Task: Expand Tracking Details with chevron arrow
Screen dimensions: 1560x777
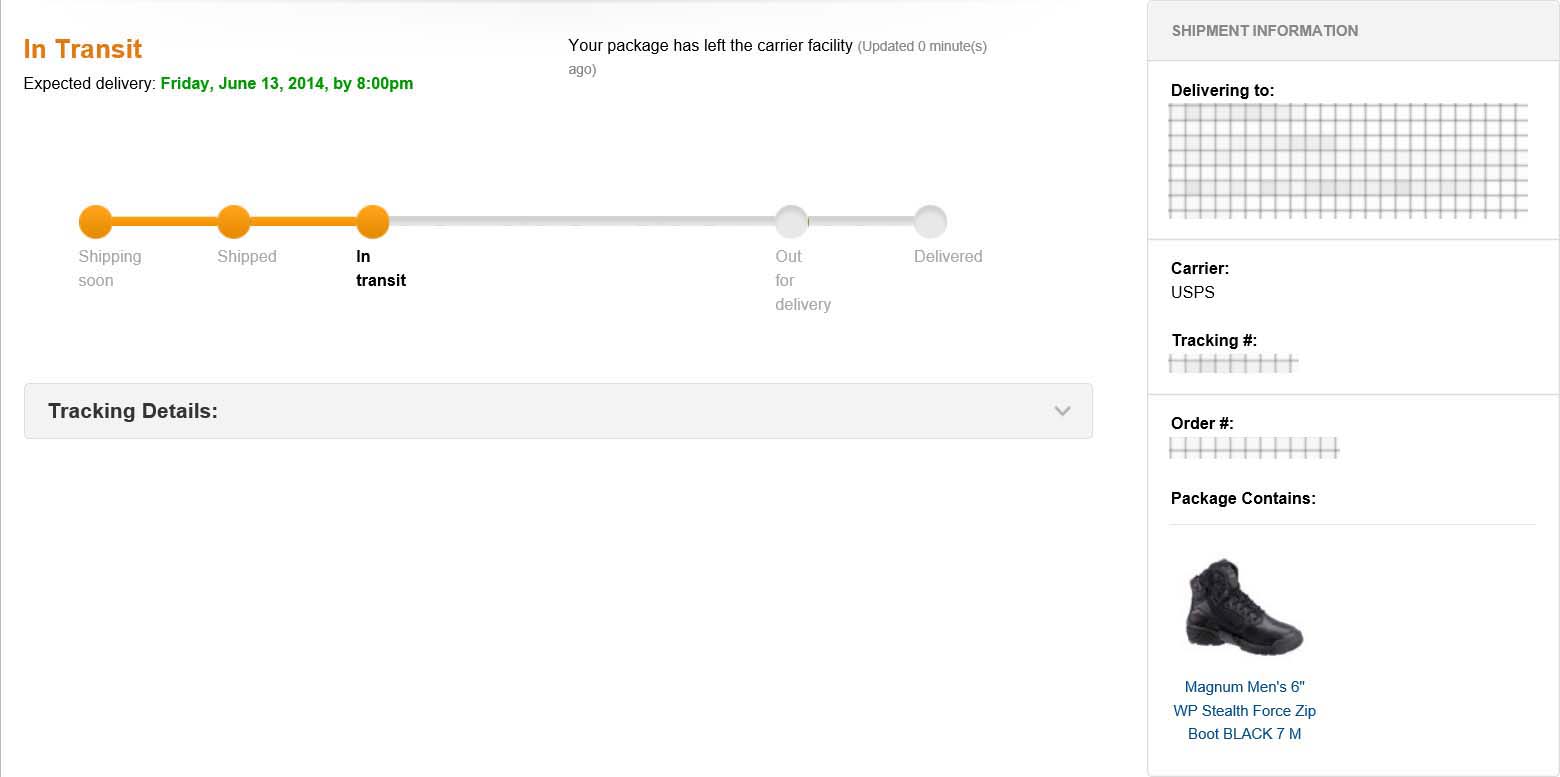Action: [x=1062, y=411]
